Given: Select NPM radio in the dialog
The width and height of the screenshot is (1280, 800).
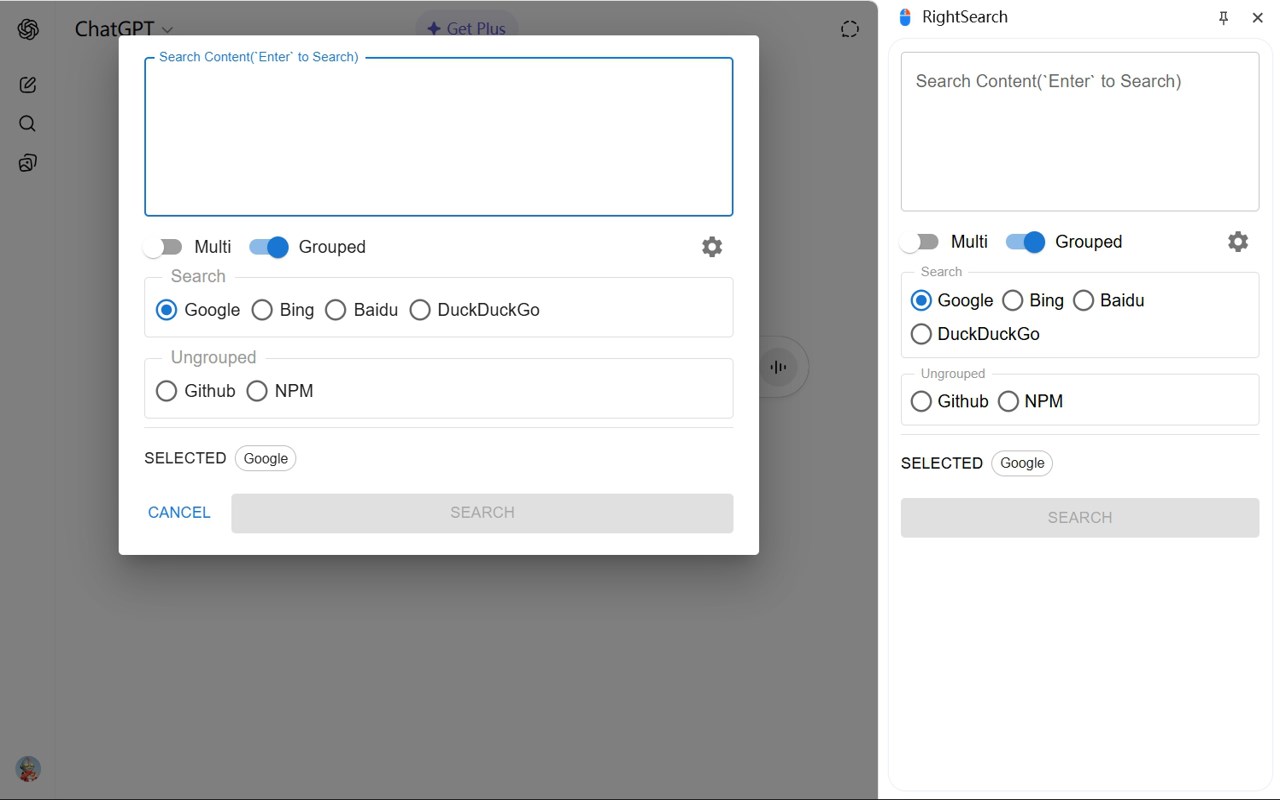Looking at the screenshot, I should click(257, 391).
